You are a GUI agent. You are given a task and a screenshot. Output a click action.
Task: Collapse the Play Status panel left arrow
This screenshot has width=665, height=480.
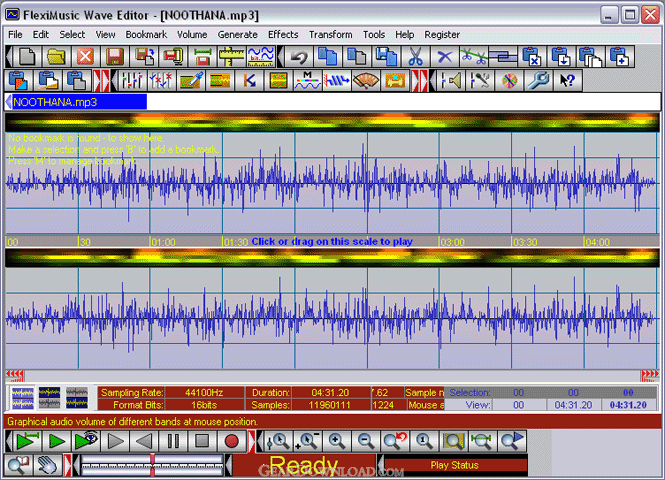[381, 465]
